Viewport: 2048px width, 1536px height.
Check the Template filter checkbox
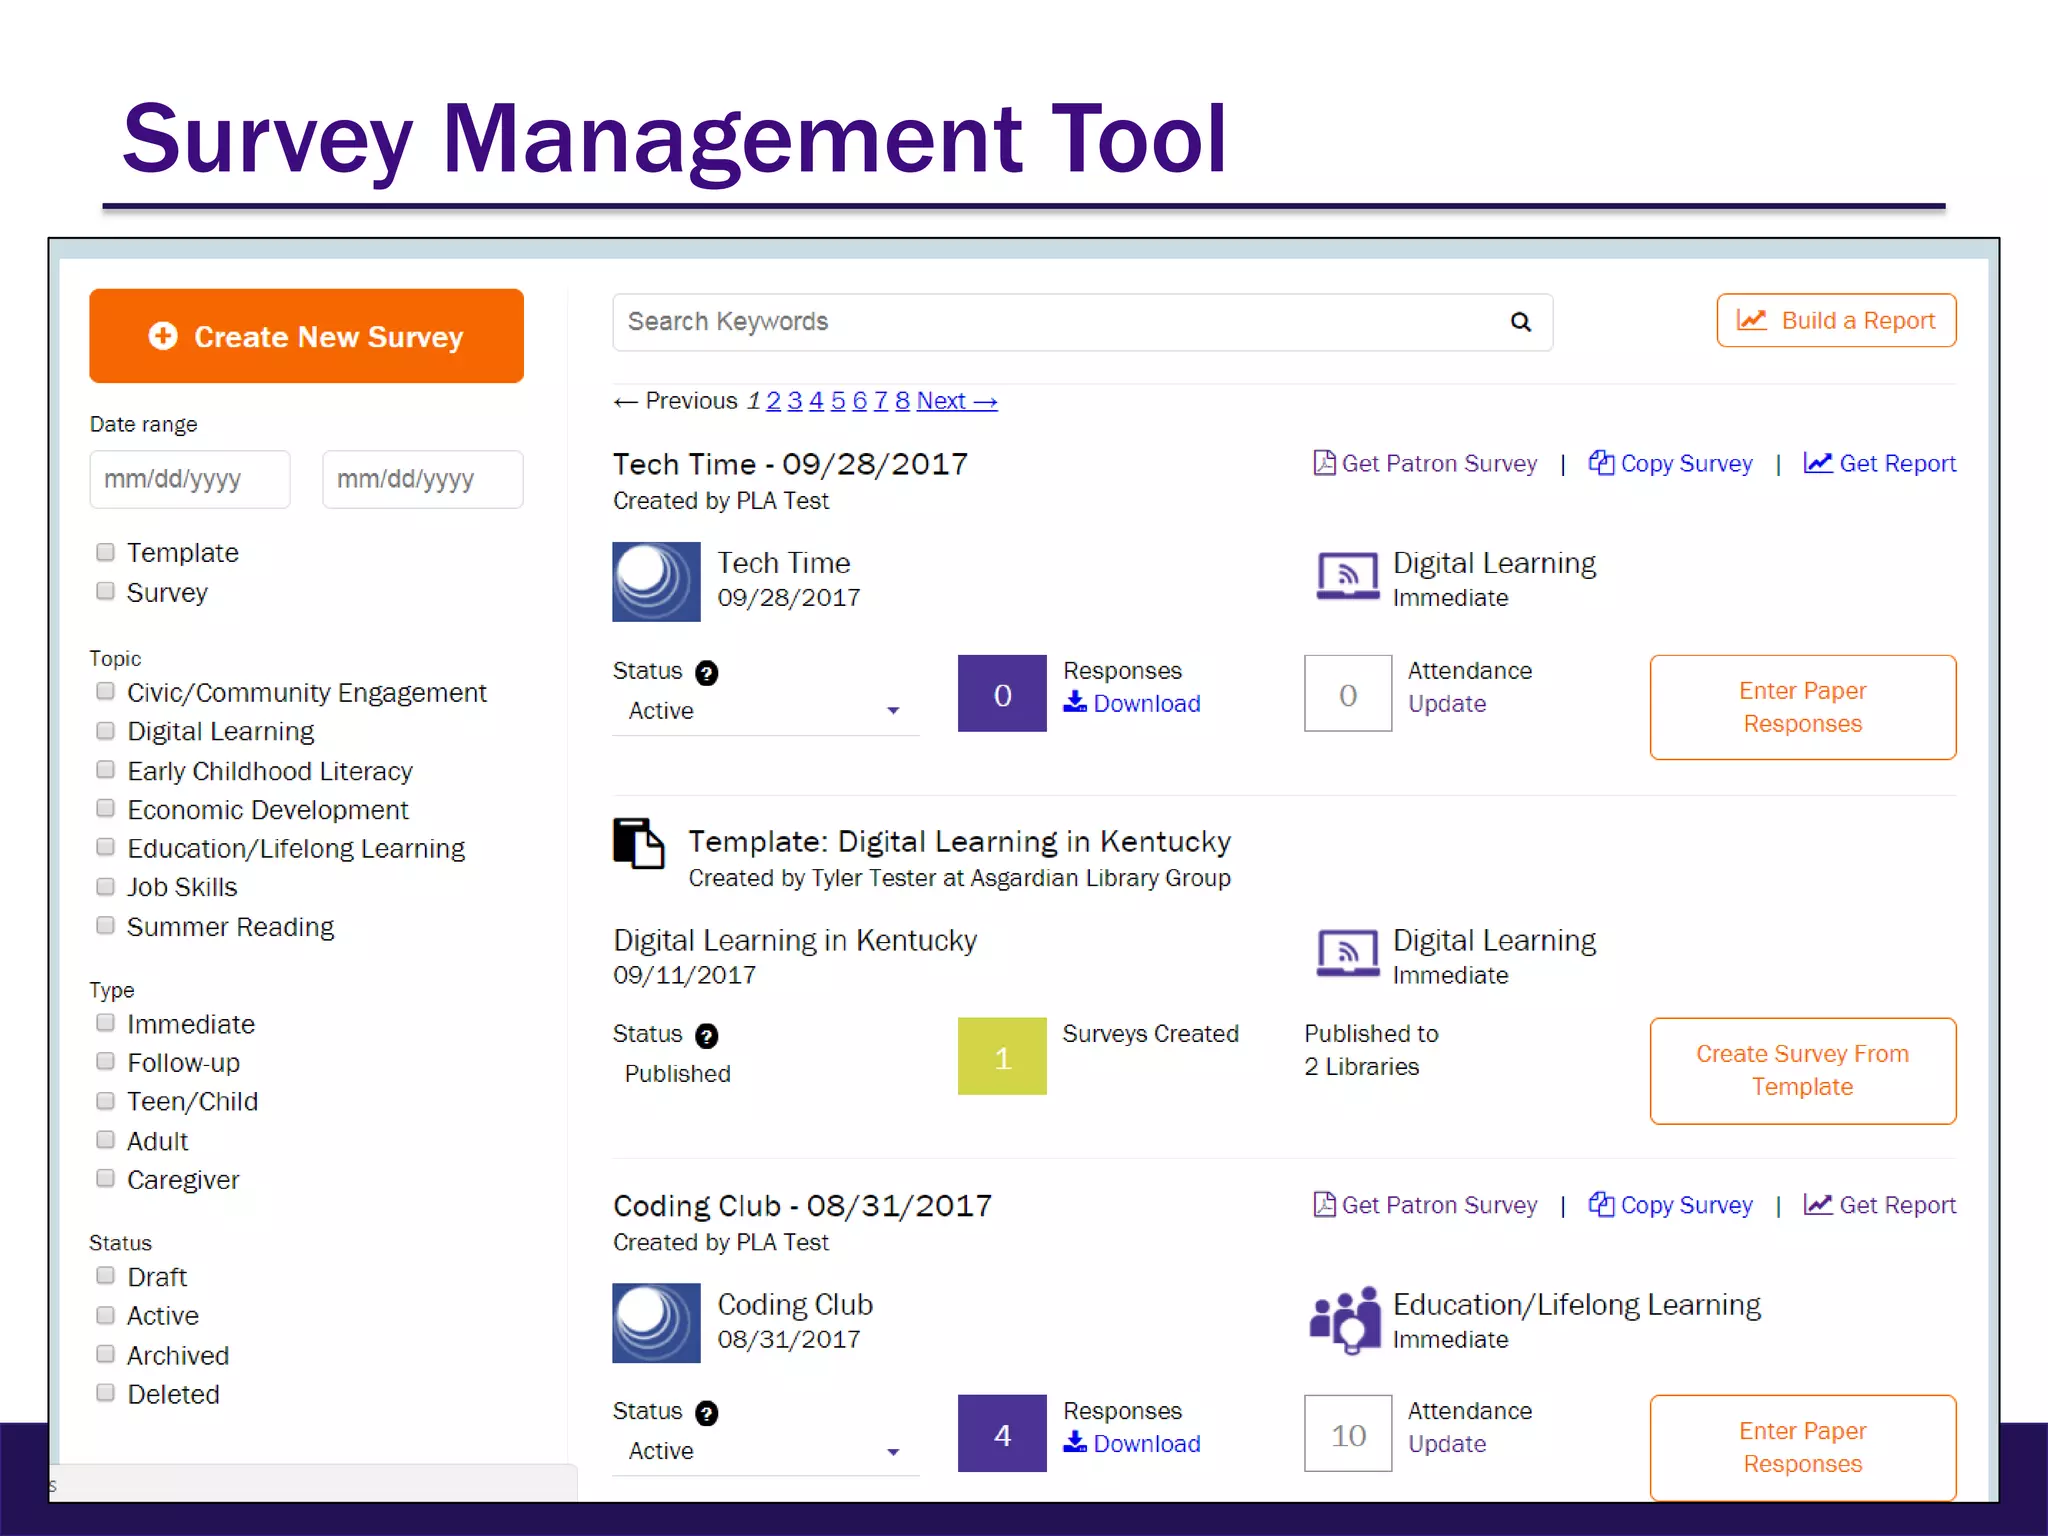105,552
